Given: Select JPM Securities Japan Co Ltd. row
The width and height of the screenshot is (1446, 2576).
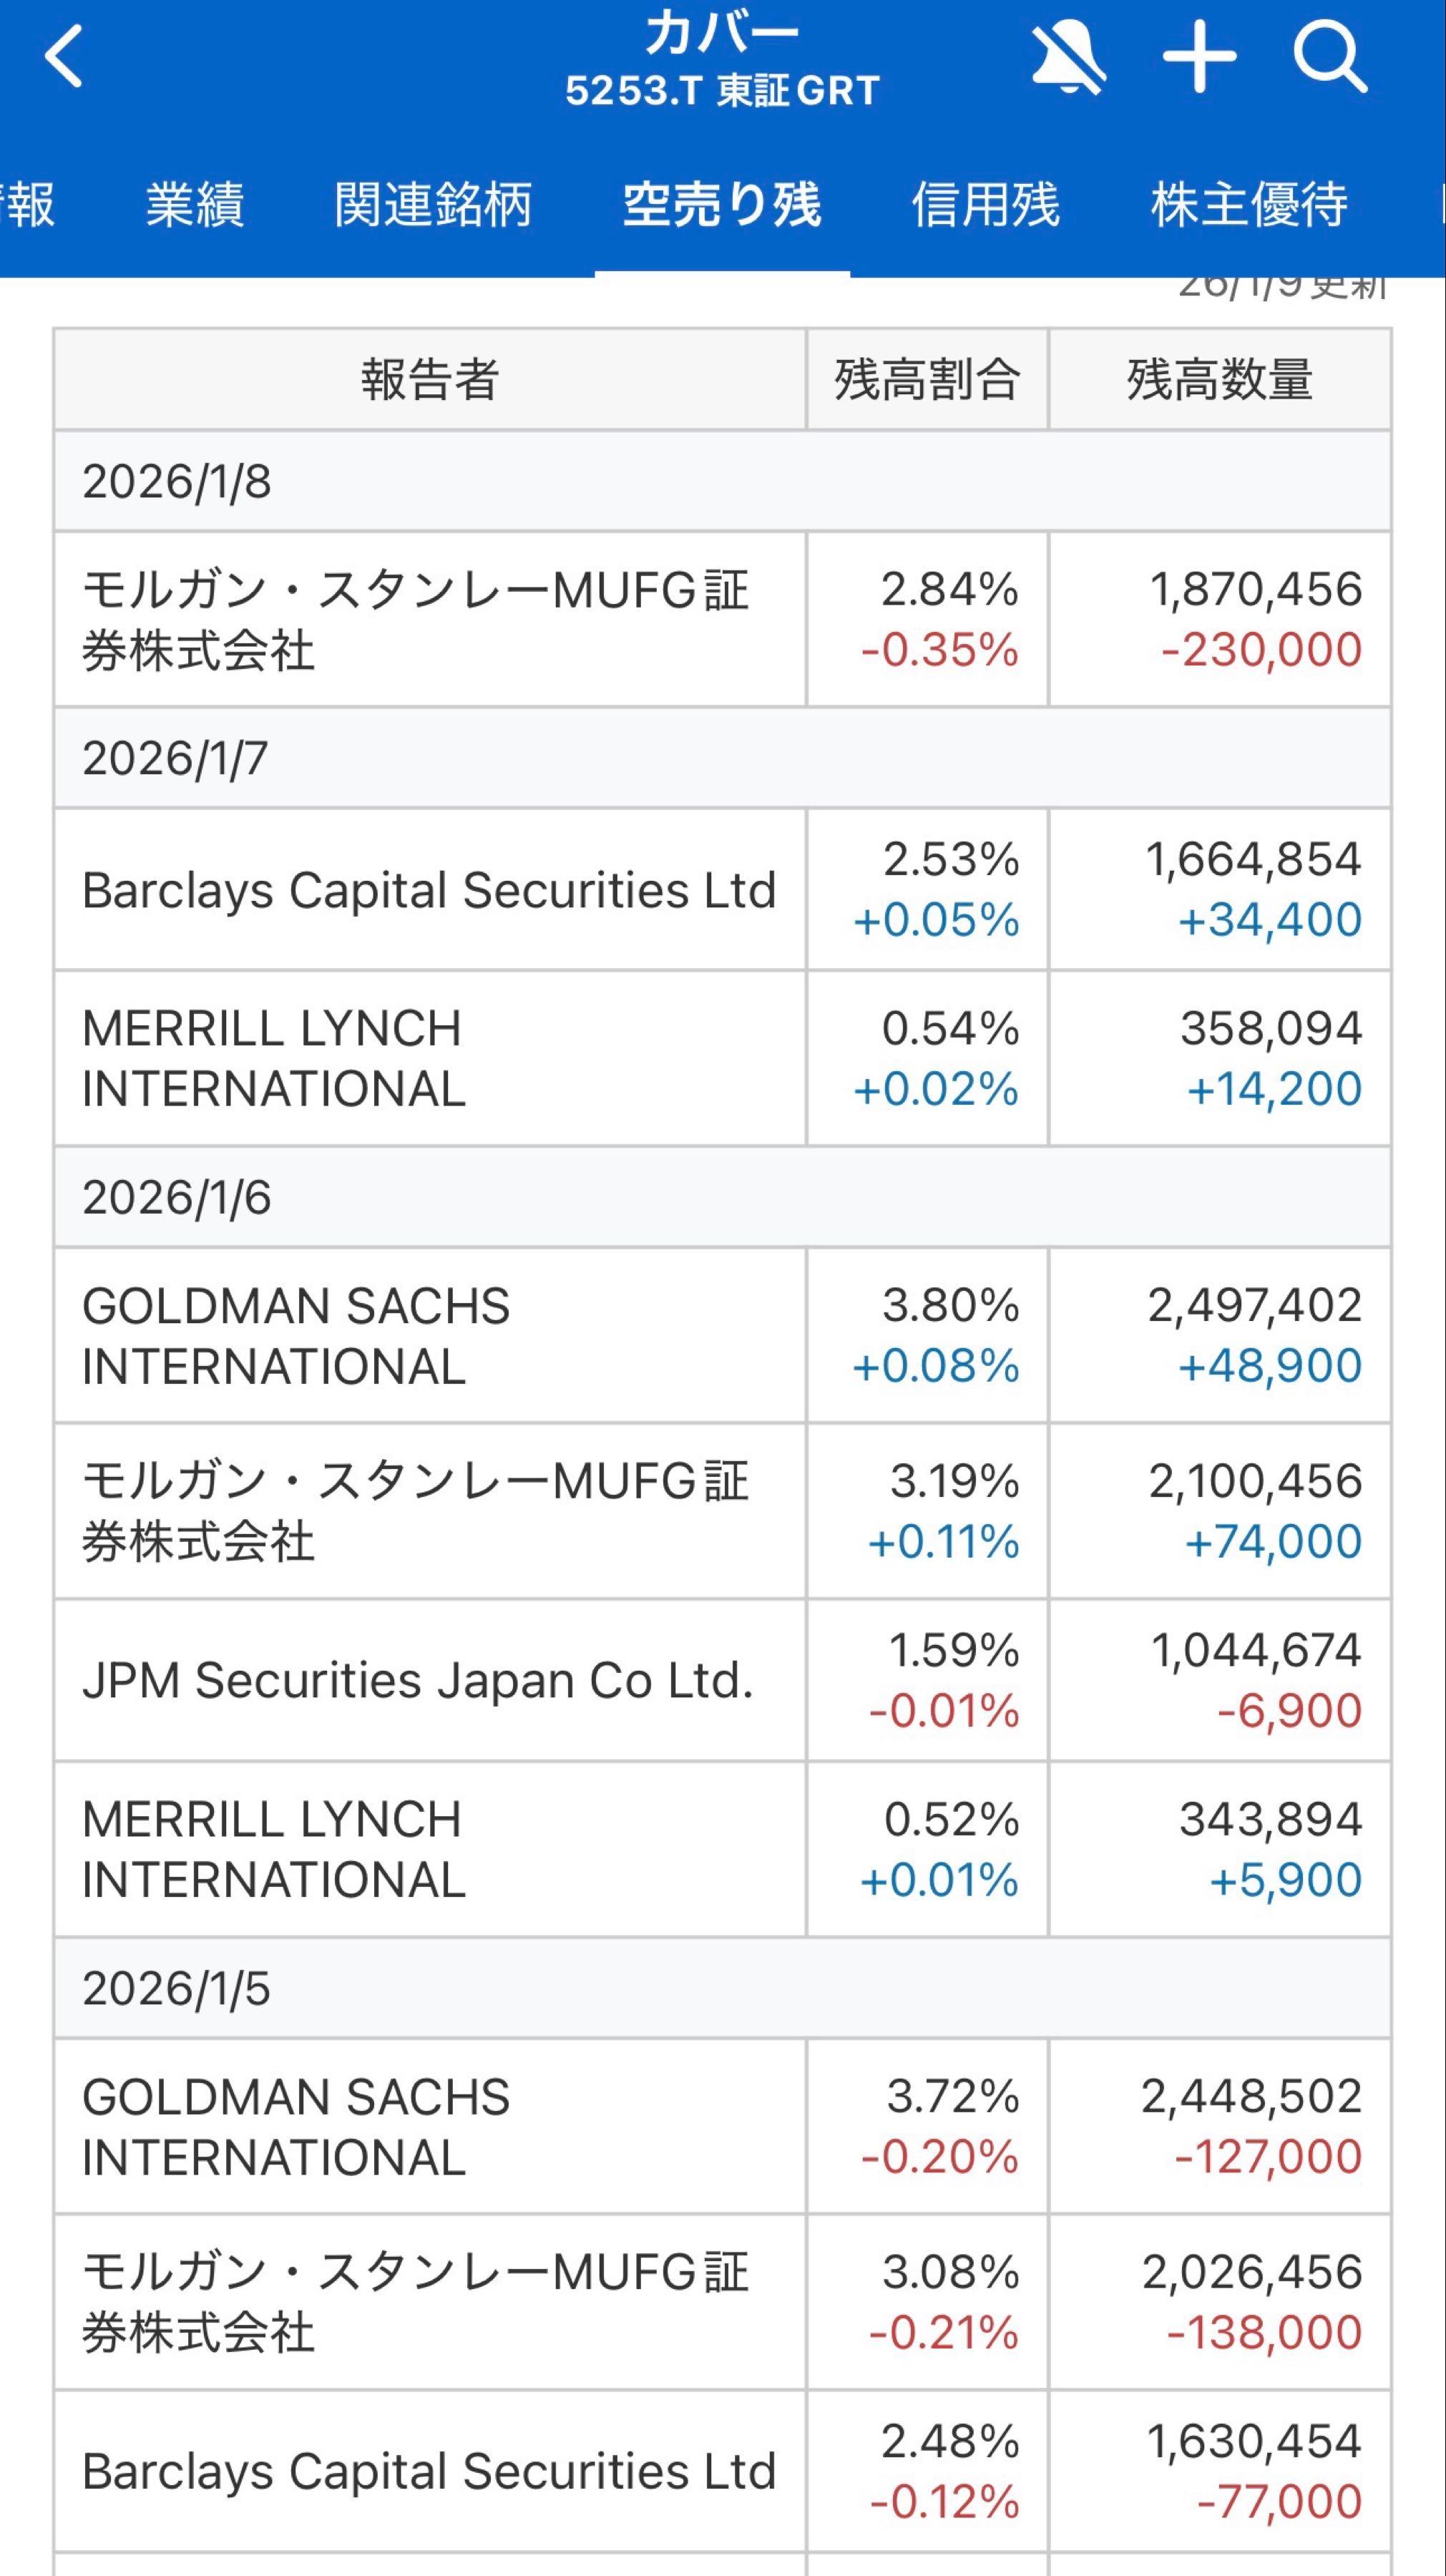Looking at the screenshot, I should 418,1680.
